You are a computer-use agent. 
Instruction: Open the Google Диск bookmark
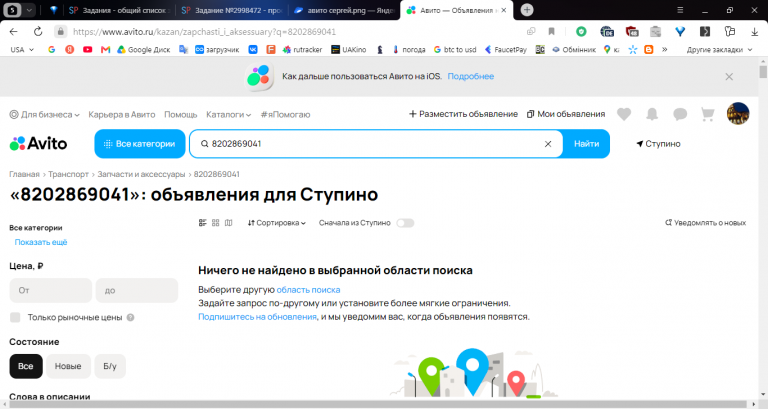[144, 49]
